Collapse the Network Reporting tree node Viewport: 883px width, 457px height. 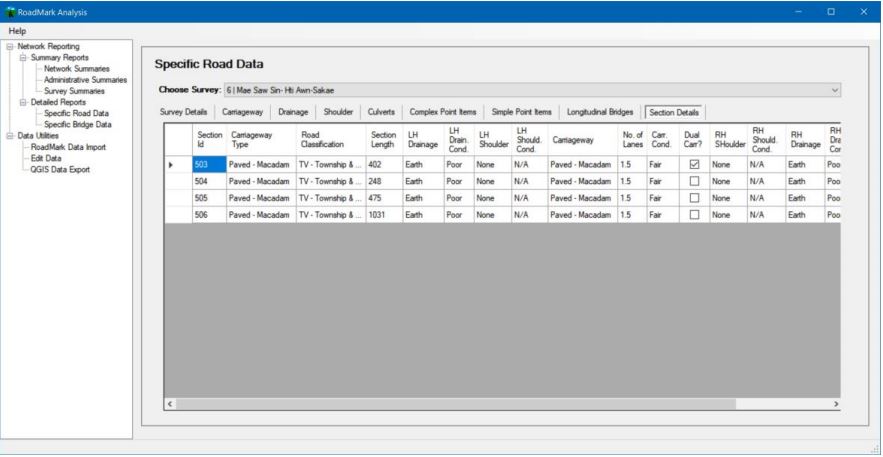pos(10,46)
